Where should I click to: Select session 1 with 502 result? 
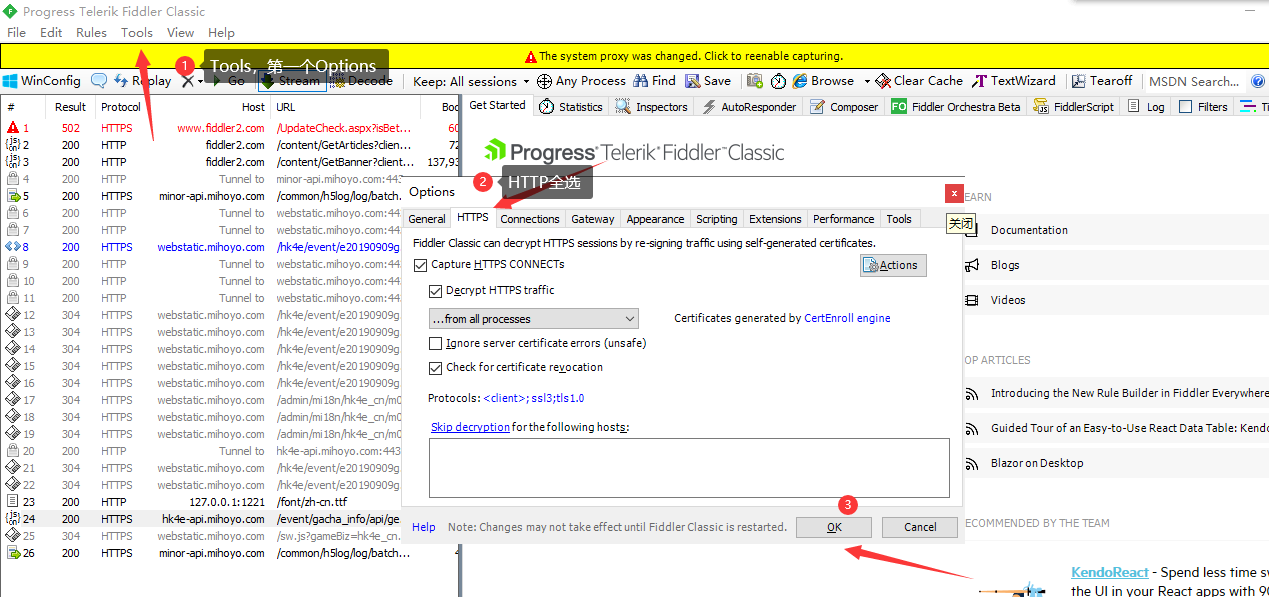point(229,128)
